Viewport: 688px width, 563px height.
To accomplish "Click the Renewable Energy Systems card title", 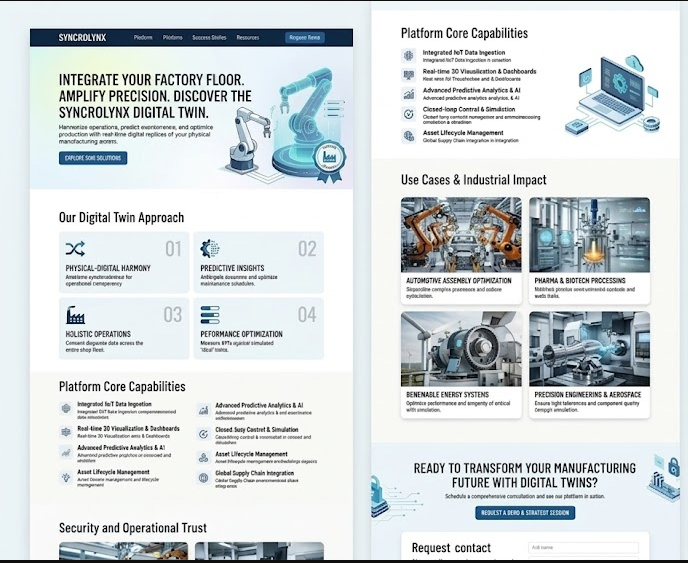I will (x=447, y=394).
